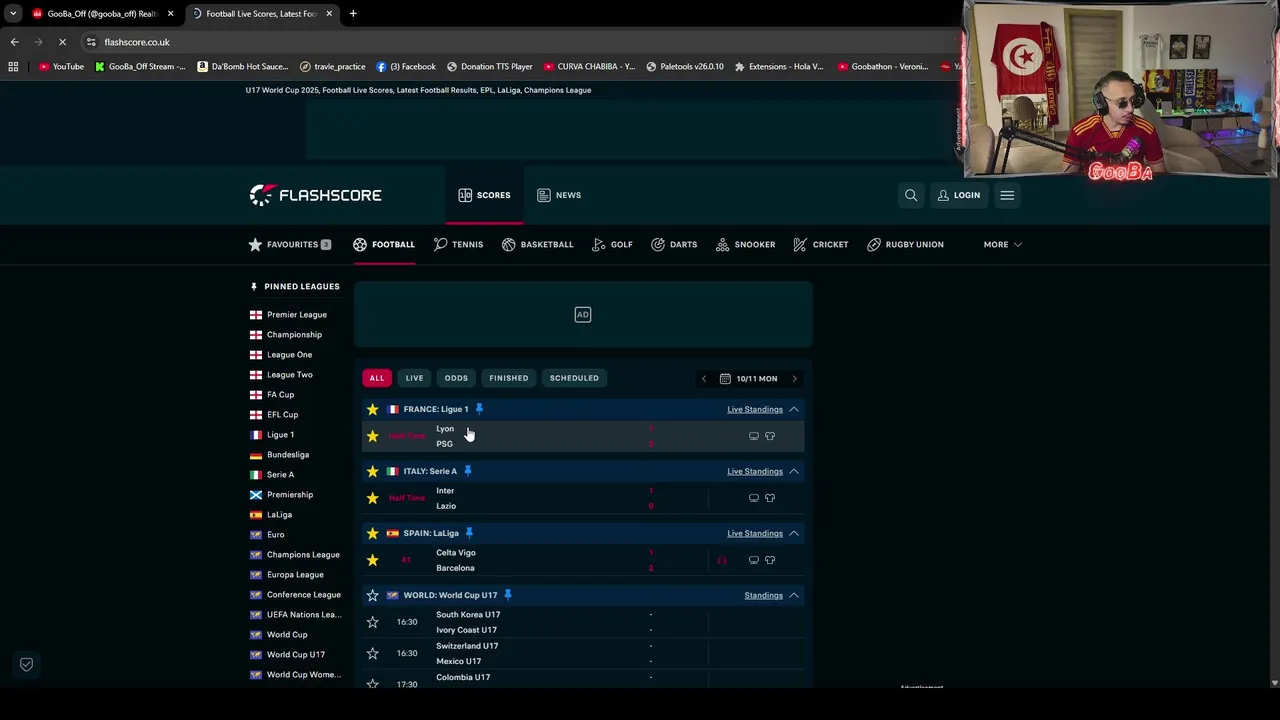Click TV icon for Inter vs Lazio

point(754,498)
